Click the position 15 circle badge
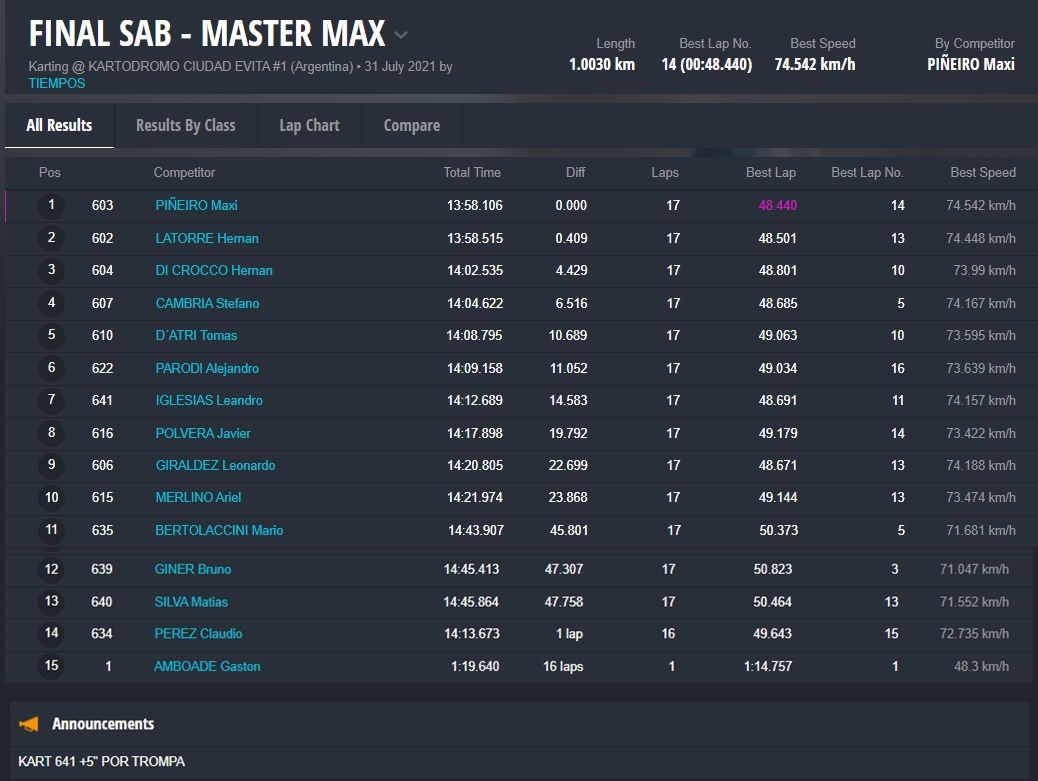This screenshot has height=781, width=1038. [51, 666]
